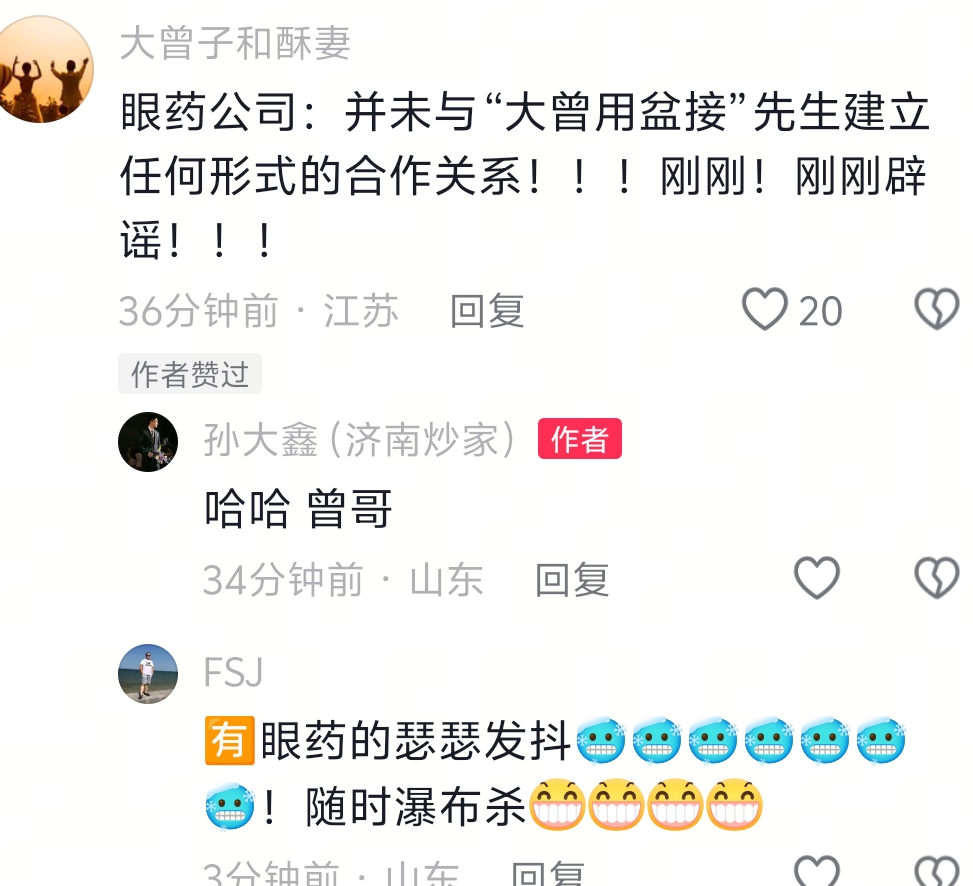Open 孙大鑫 author profile avatar
This screenshot has height=886, width=973.
[148, 442]
